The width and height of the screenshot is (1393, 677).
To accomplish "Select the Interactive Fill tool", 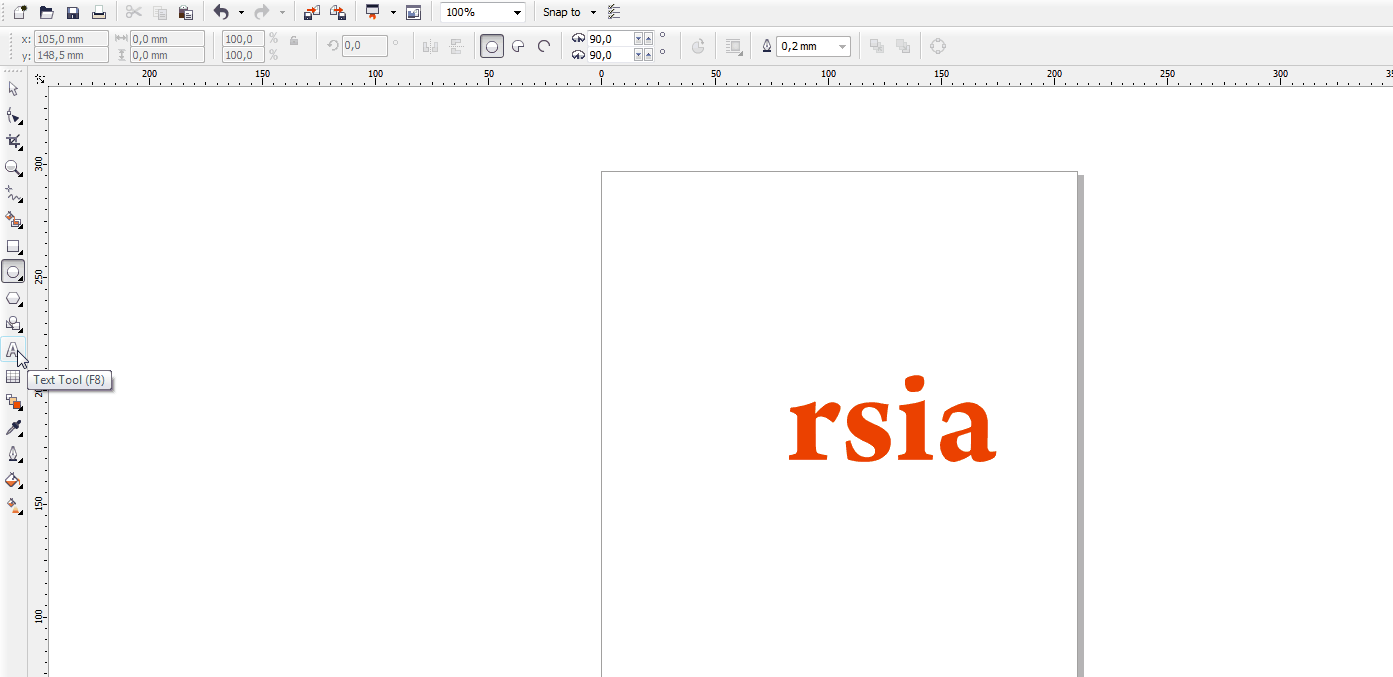I will click(13, 506).
